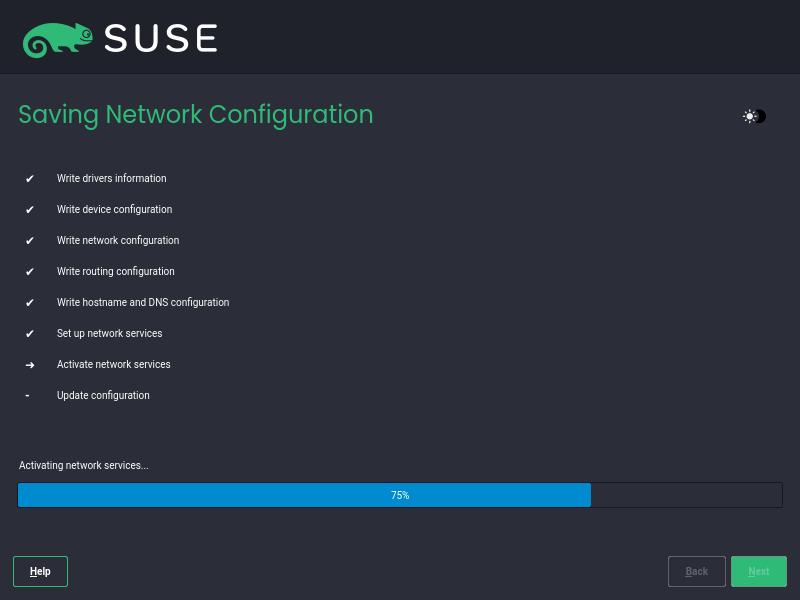Click the checkmark beside Write network configuration

coord(29,241)
